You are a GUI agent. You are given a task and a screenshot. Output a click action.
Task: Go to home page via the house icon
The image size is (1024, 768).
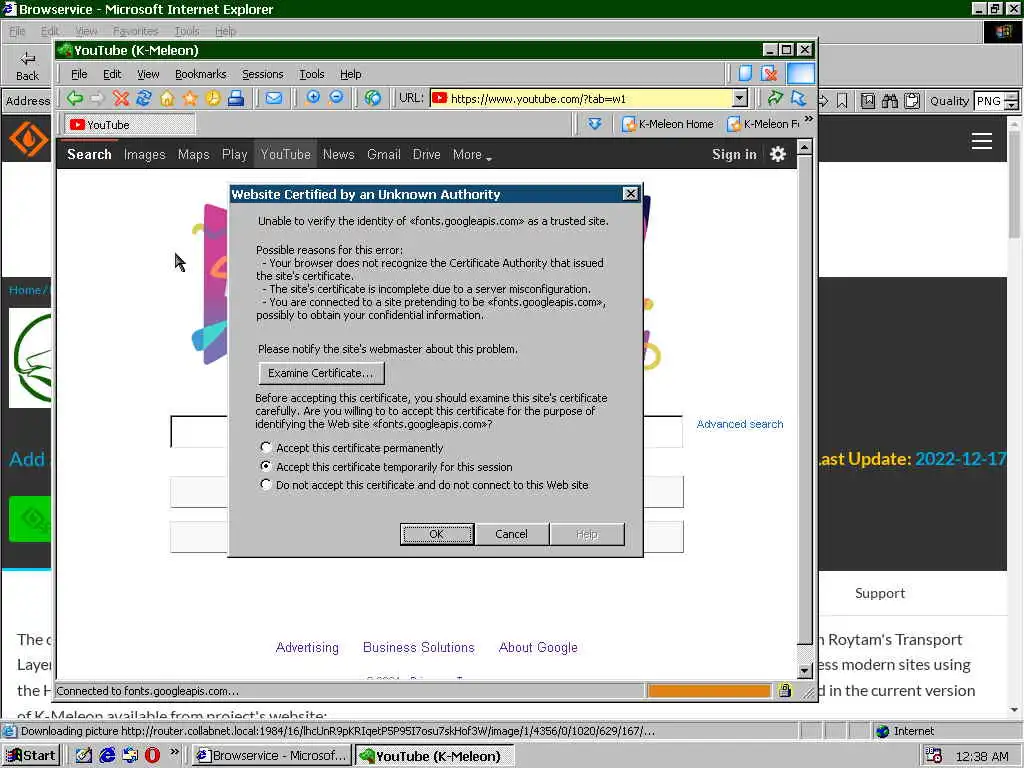[167, 99]
